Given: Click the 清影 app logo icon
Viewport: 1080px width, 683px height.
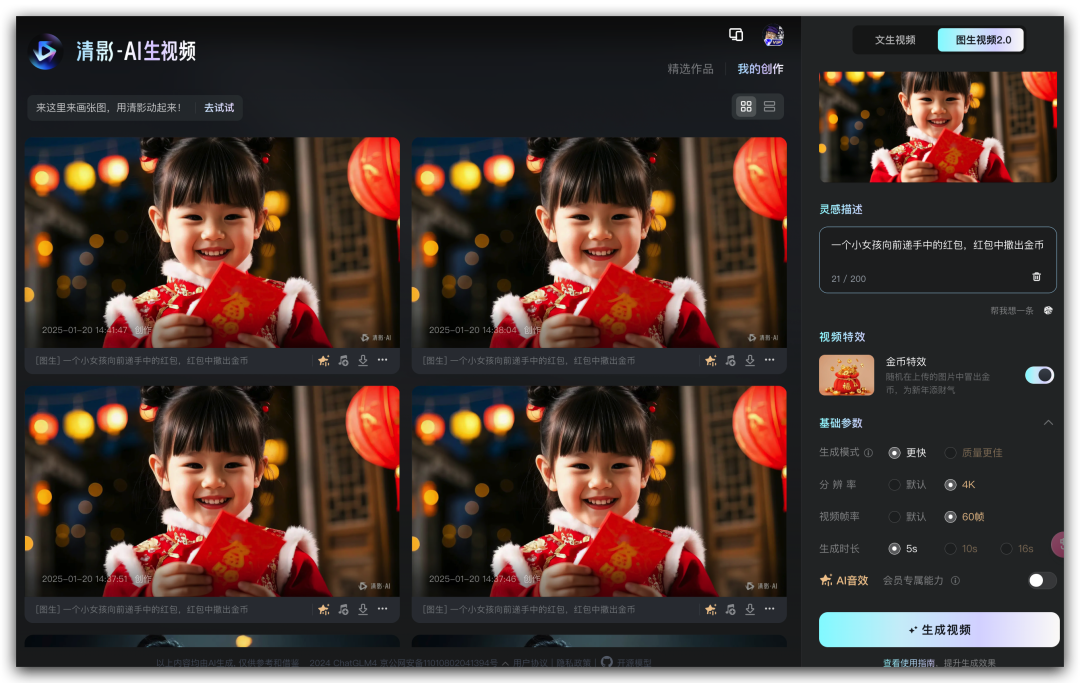Looking at the screenshot, I should [46, 51].
